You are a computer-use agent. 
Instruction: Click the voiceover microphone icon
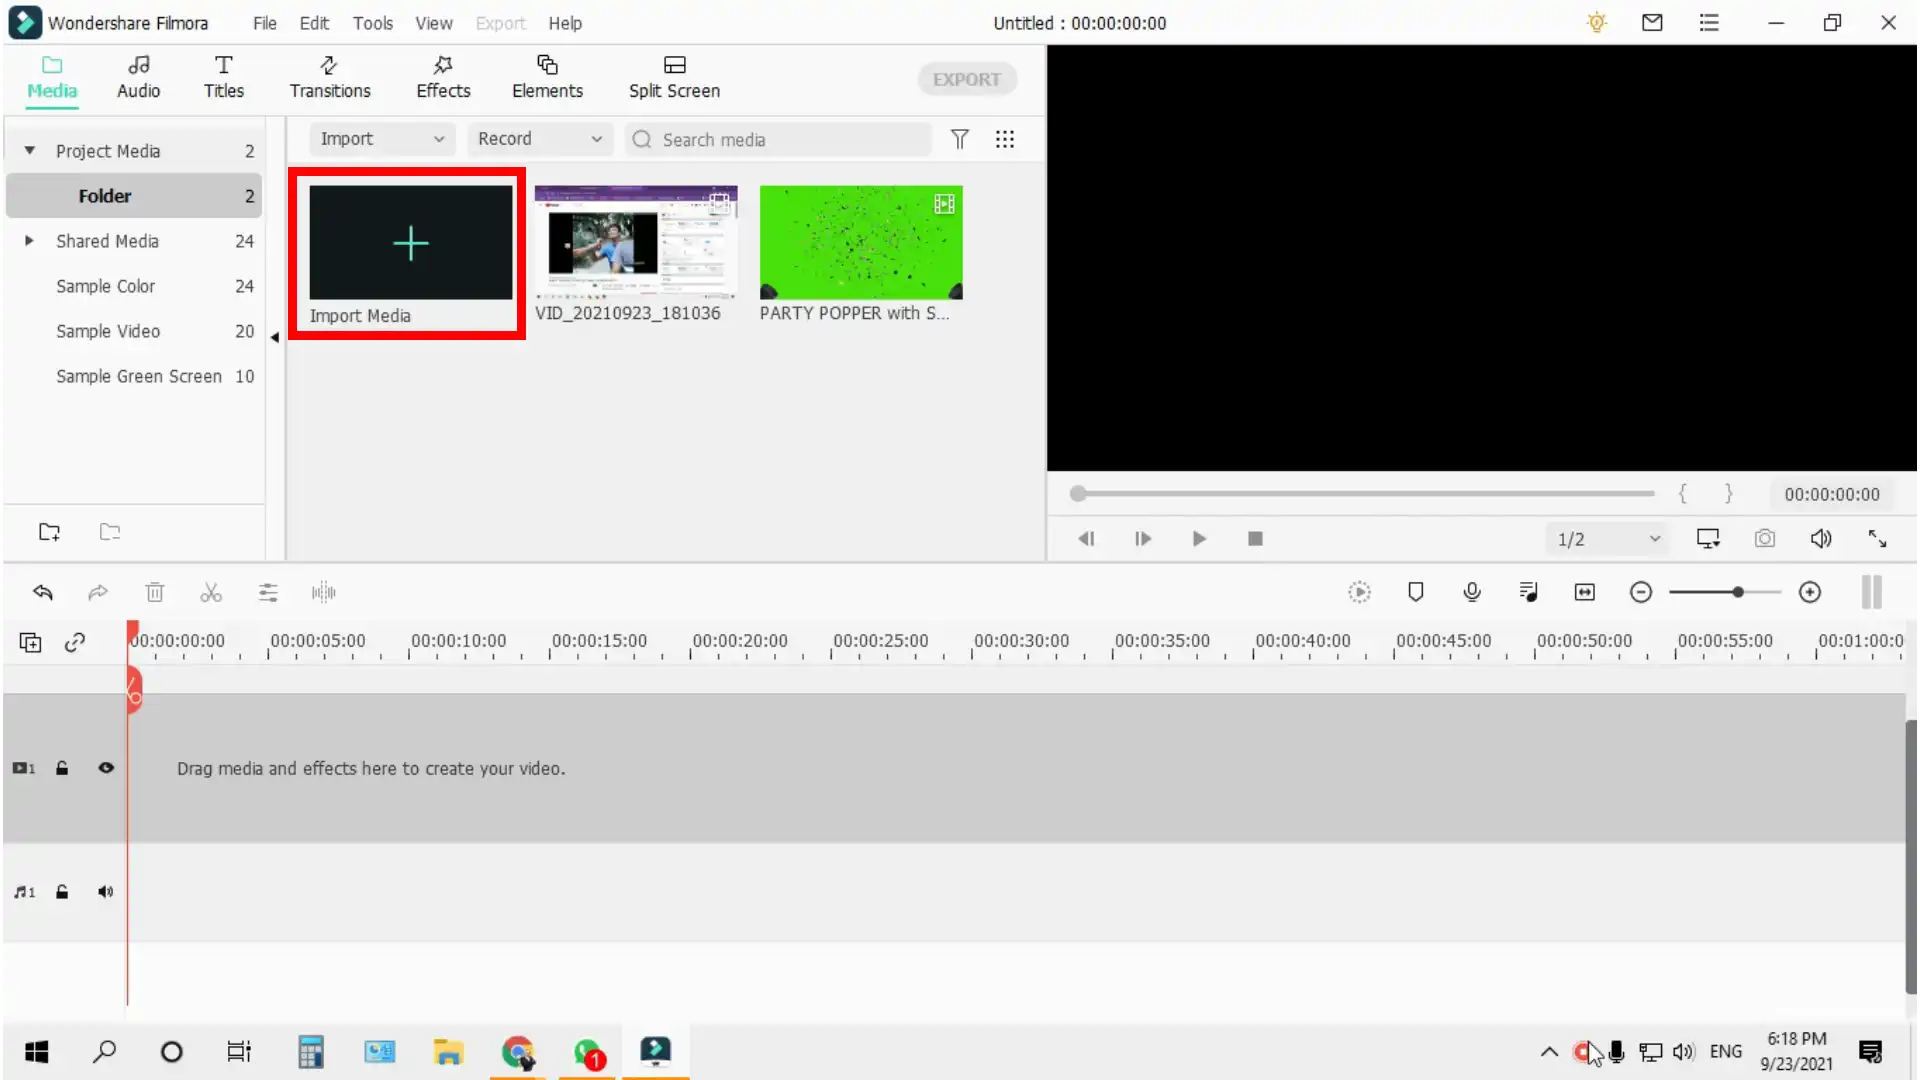tap(1472, 592)
